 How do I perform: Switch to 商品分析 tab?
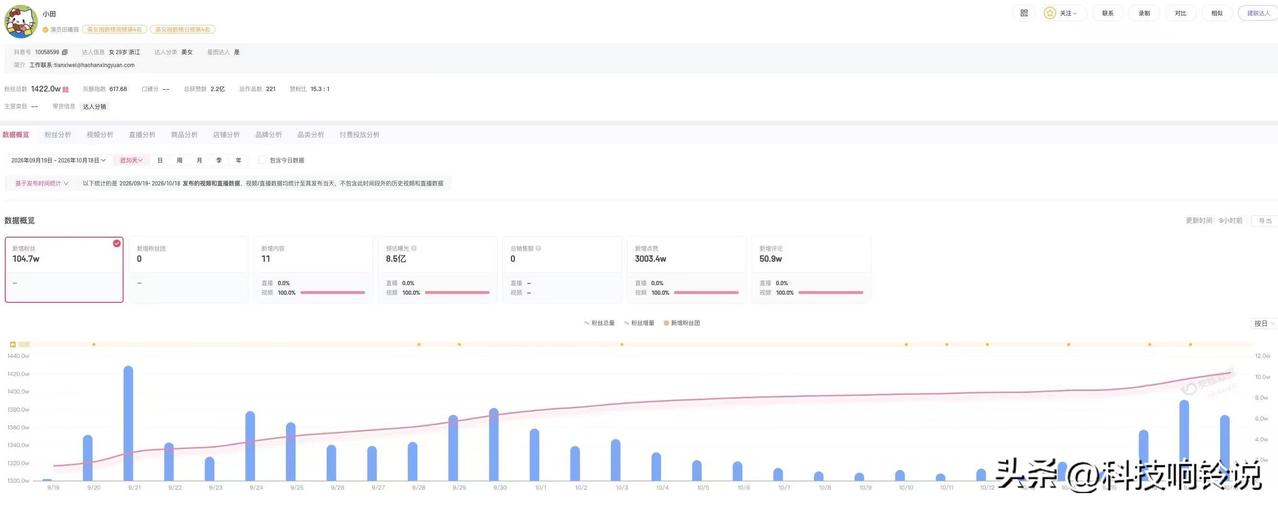tap(184, 134)
